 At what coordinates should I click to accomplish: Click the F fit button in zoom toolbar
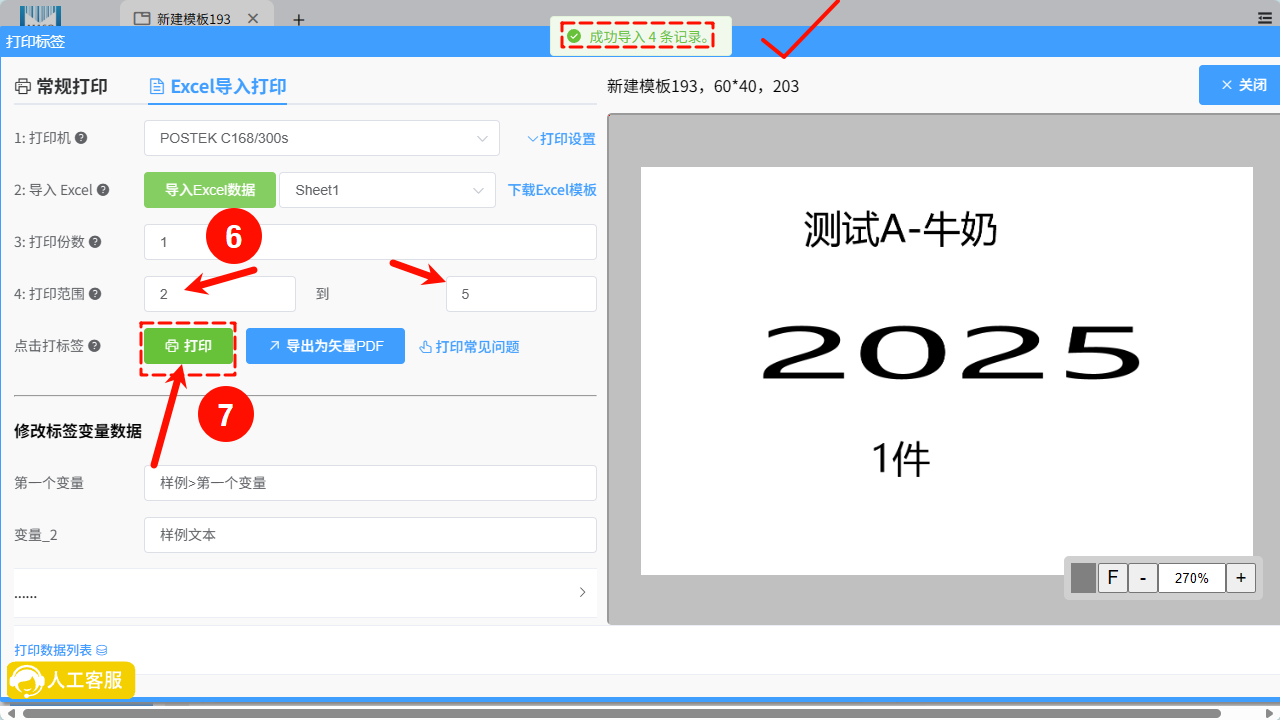[1112, 578]
